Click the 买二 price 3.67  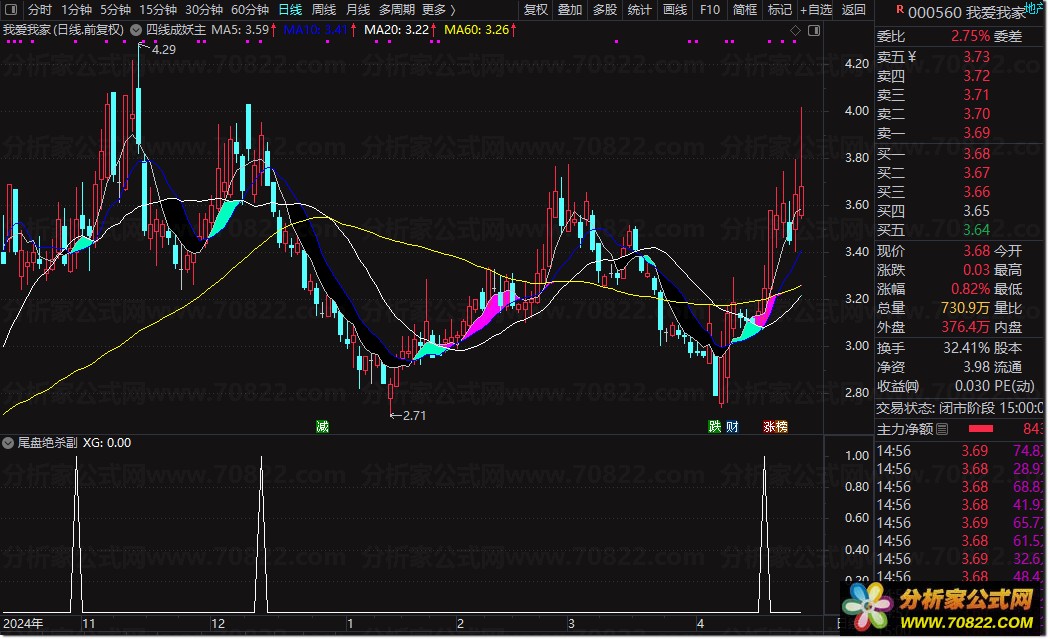pyautogui.click(x=976, y=173)
